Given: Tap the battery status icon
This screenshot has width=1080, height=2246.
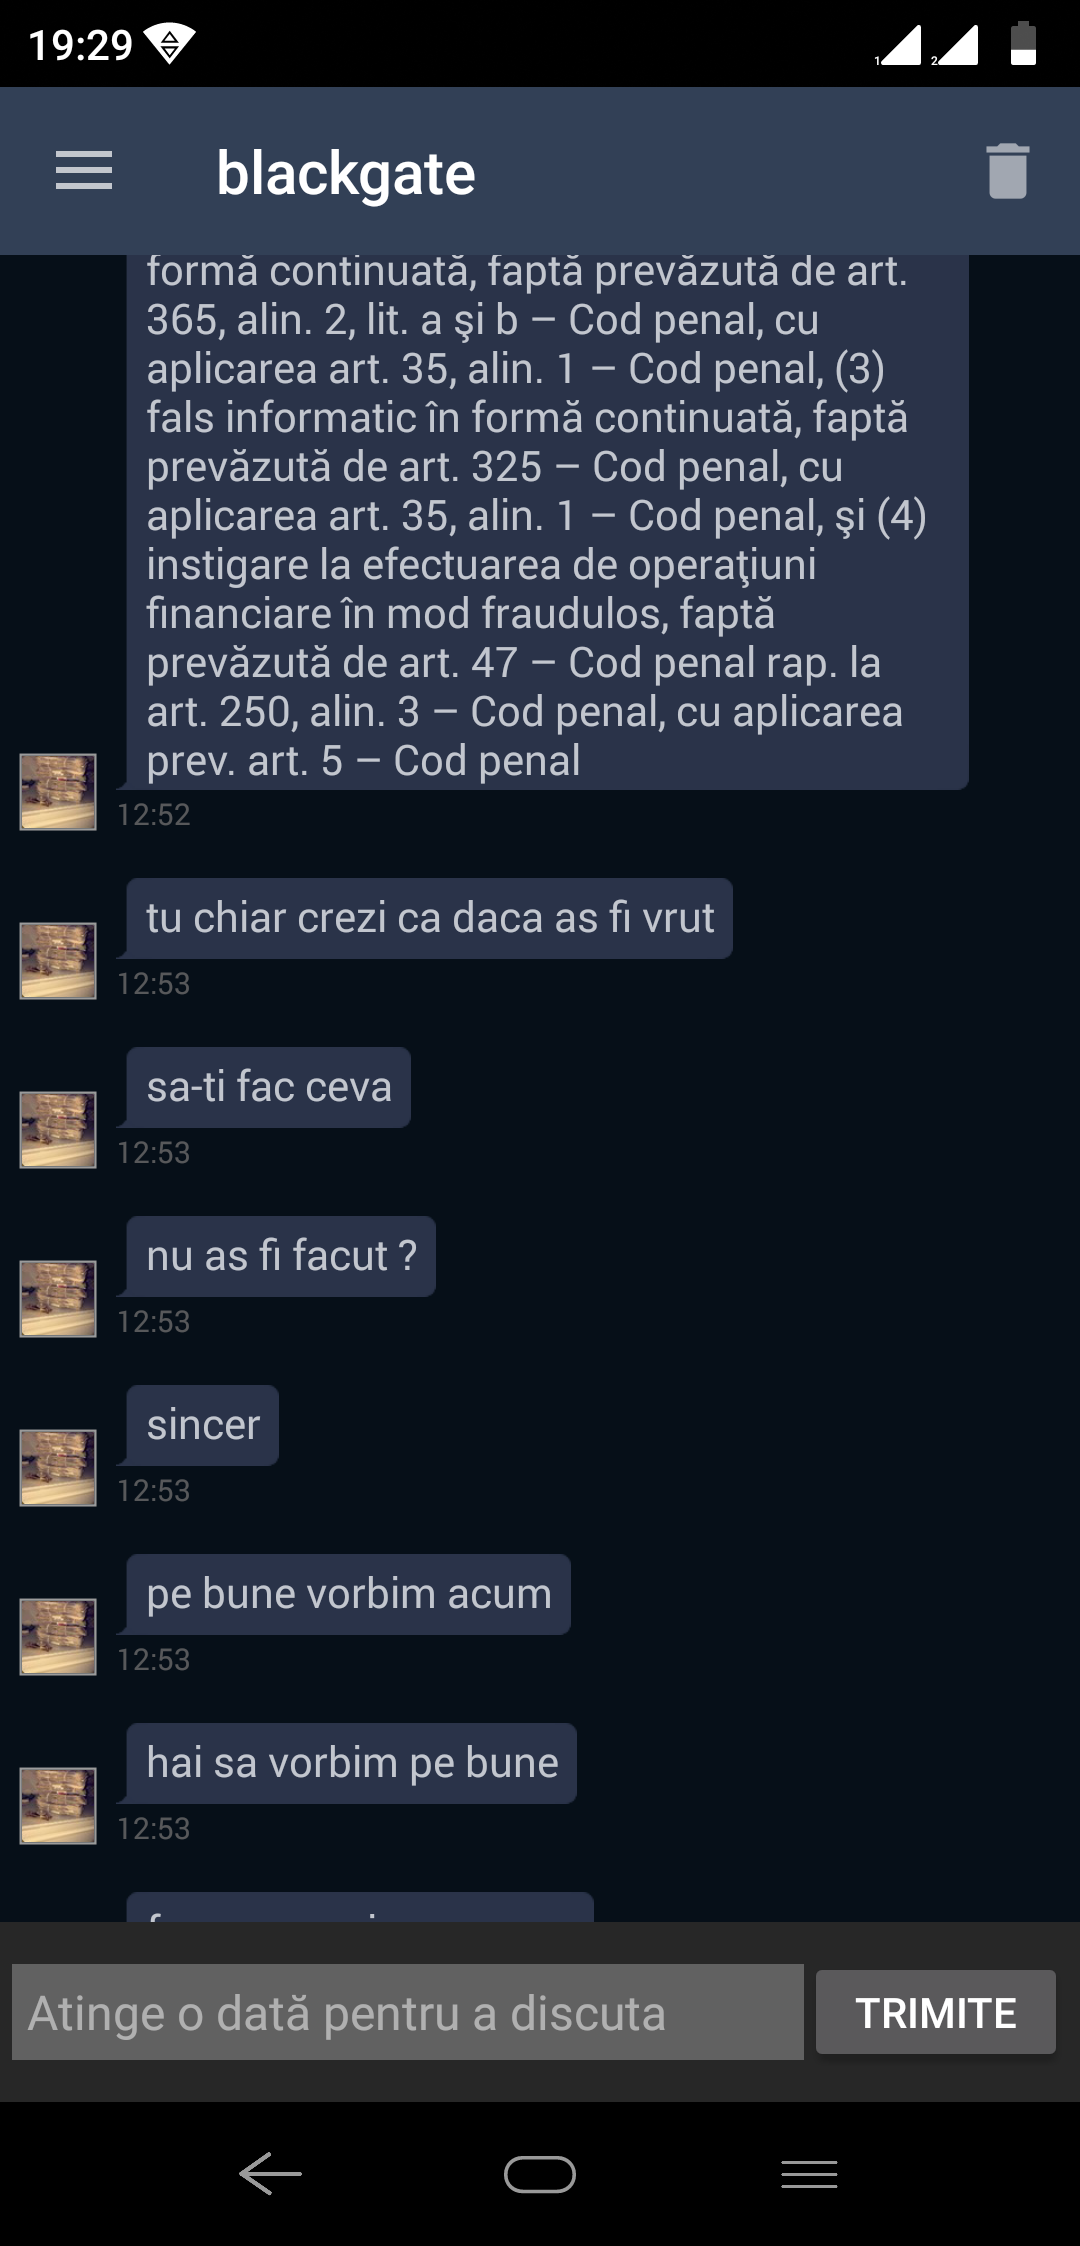Looking at the screenshot, I should coord(1023,44).
